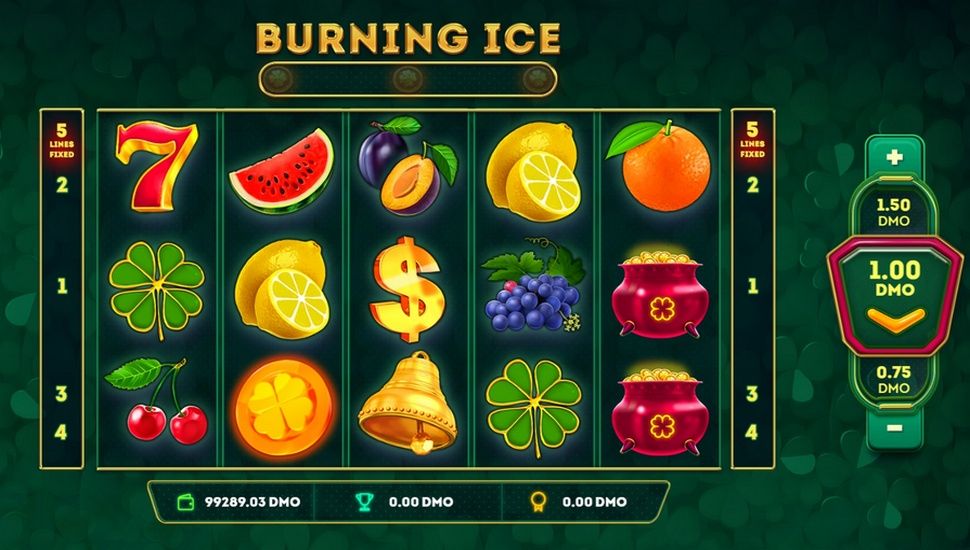Click the gold ribbon award icon
The image size is (970, 550).
pyautogui.click(x=538, y=502)
